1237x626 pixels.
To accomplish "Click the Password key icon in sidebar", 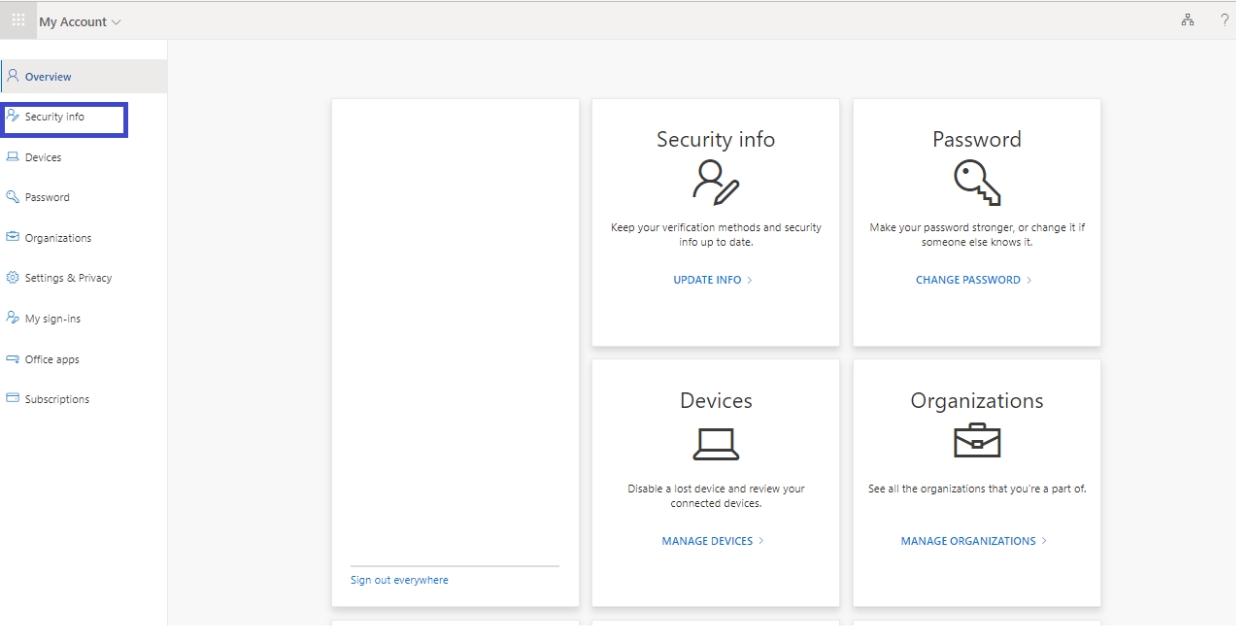I will [x=14, y=197].
